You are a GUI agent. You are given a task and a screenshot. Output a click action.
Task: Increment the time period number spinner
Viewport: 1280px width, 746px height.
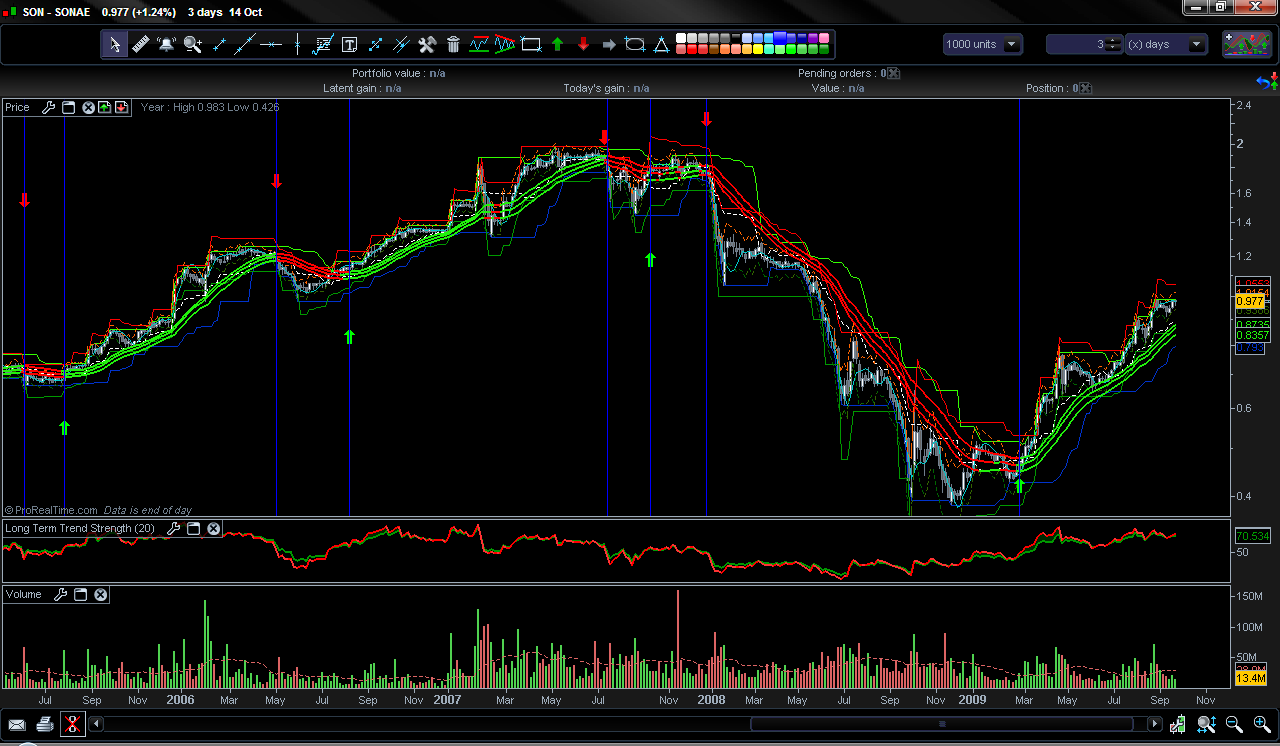tap(1115, 40)
